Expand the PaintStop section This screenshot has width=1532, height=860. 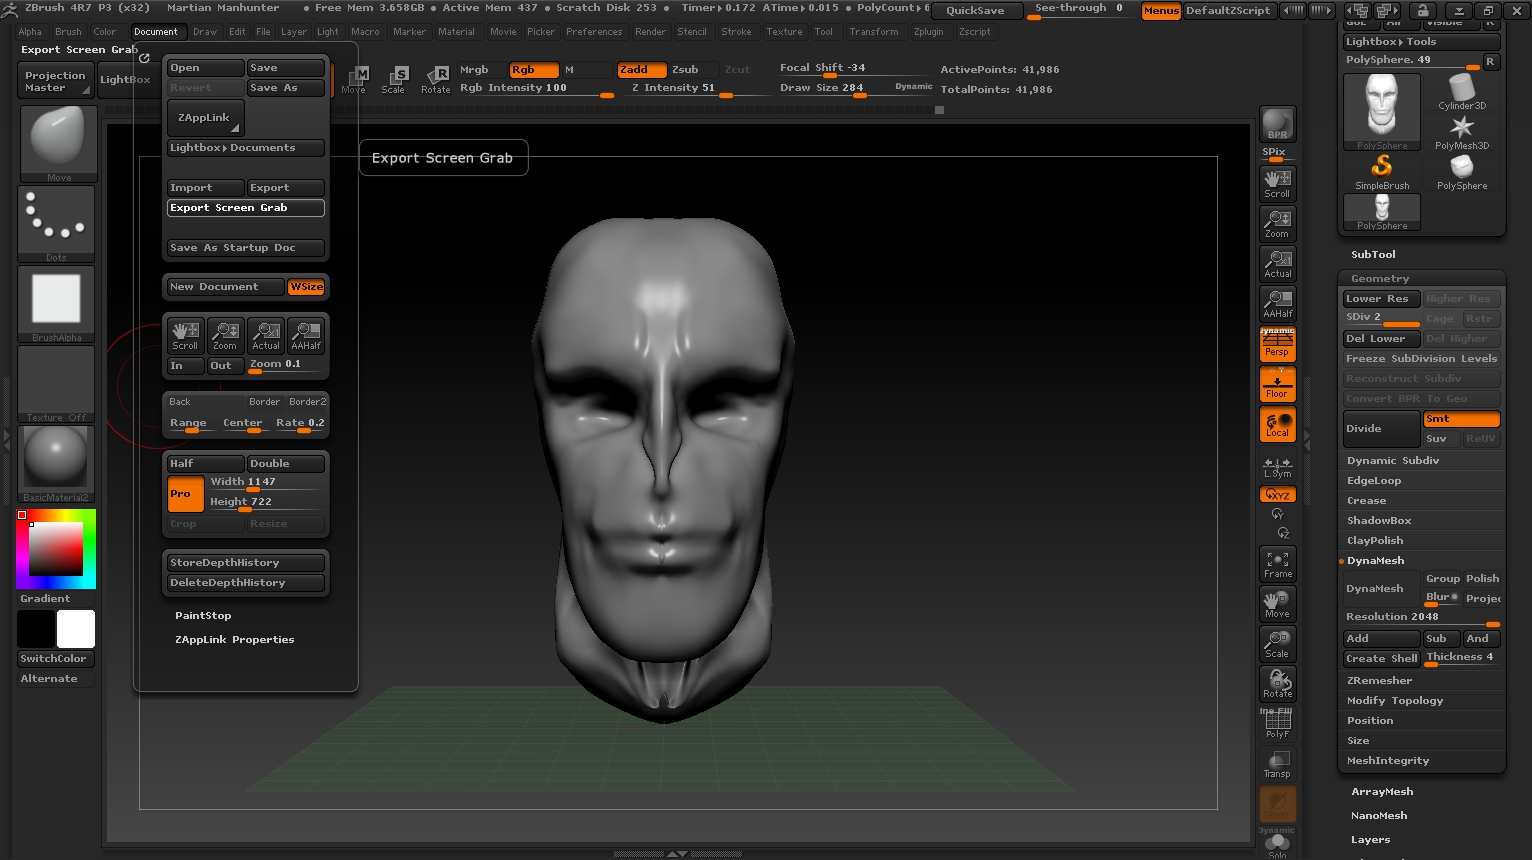(x=203, y=616)
